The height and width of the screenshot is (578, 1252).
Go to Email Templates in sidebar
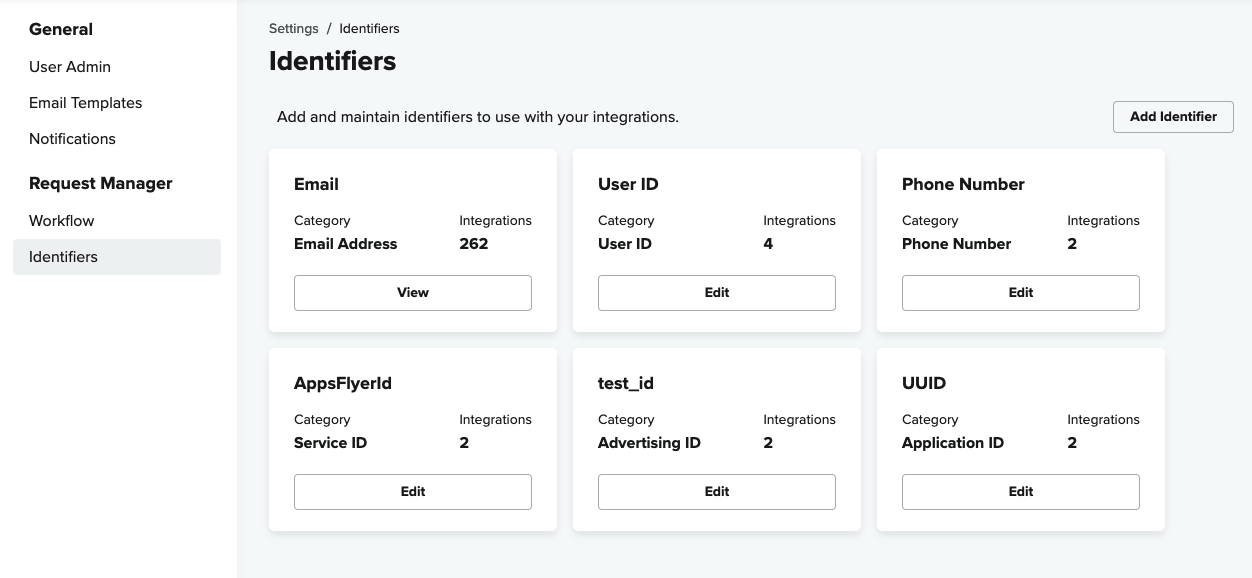(86, 103)
